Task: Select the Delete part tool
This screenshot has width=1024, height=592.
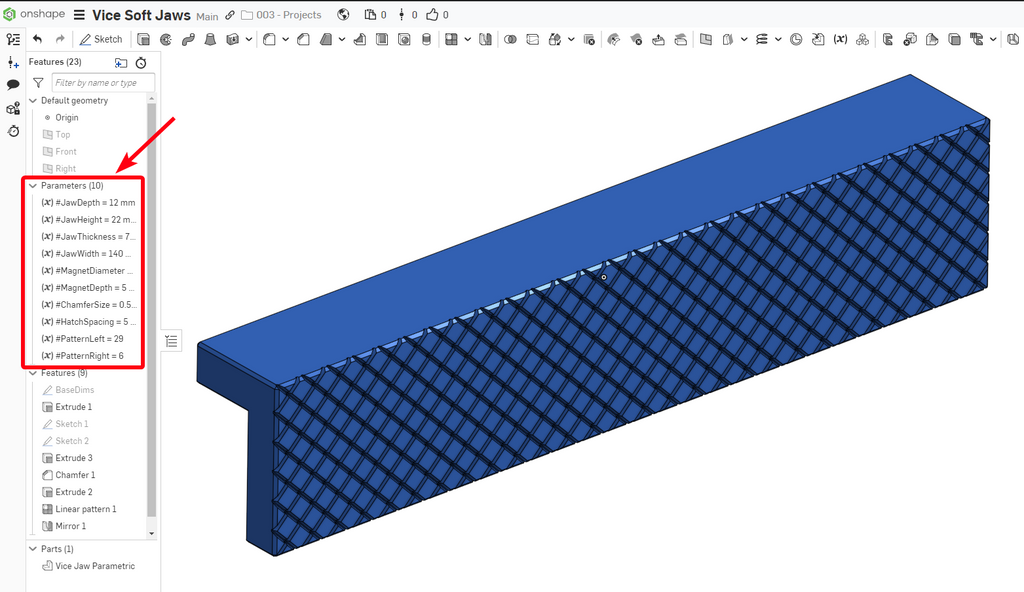Action: (x=589, y=39)
